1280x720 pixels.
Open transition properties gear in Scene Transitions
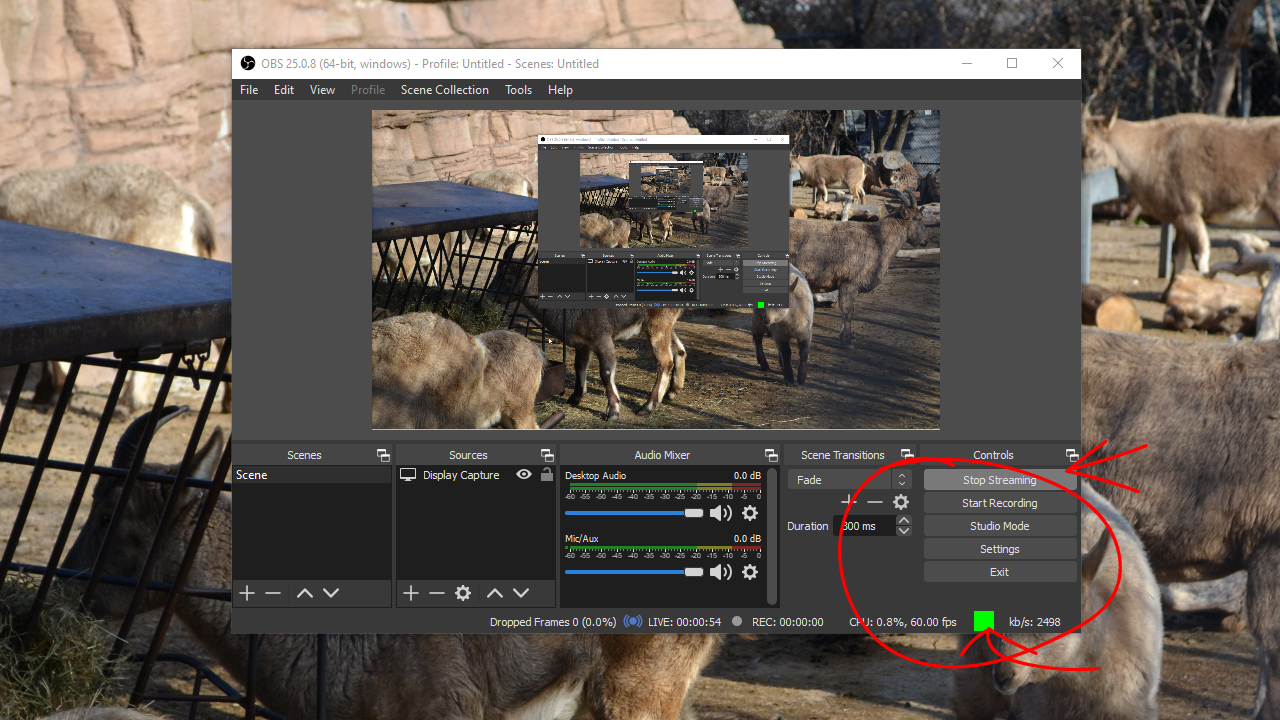901,502
